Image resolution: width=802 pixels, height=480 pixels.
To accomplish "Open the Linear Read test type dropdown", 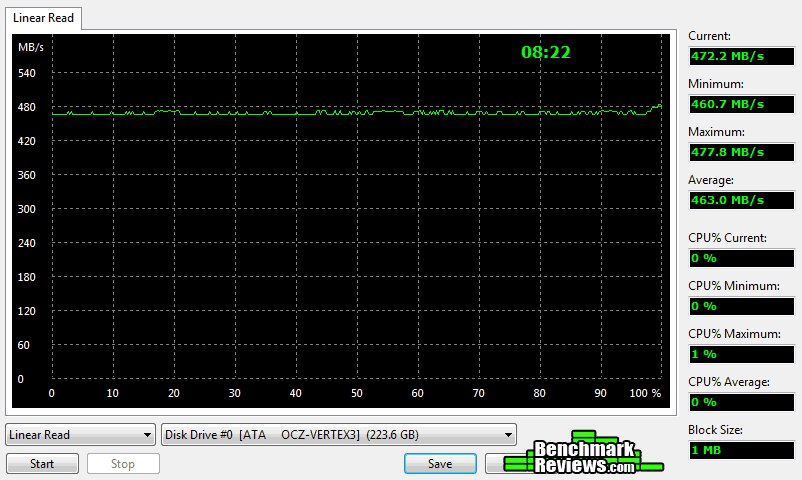I will tap(80, 435).
